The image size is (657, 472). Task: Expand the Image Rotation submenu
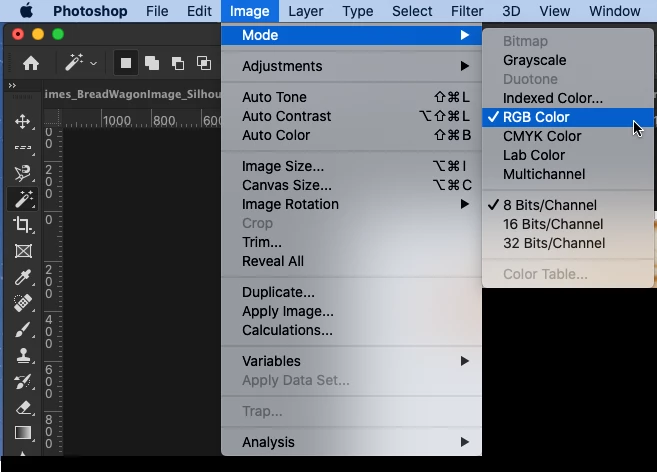click(352, 204)
